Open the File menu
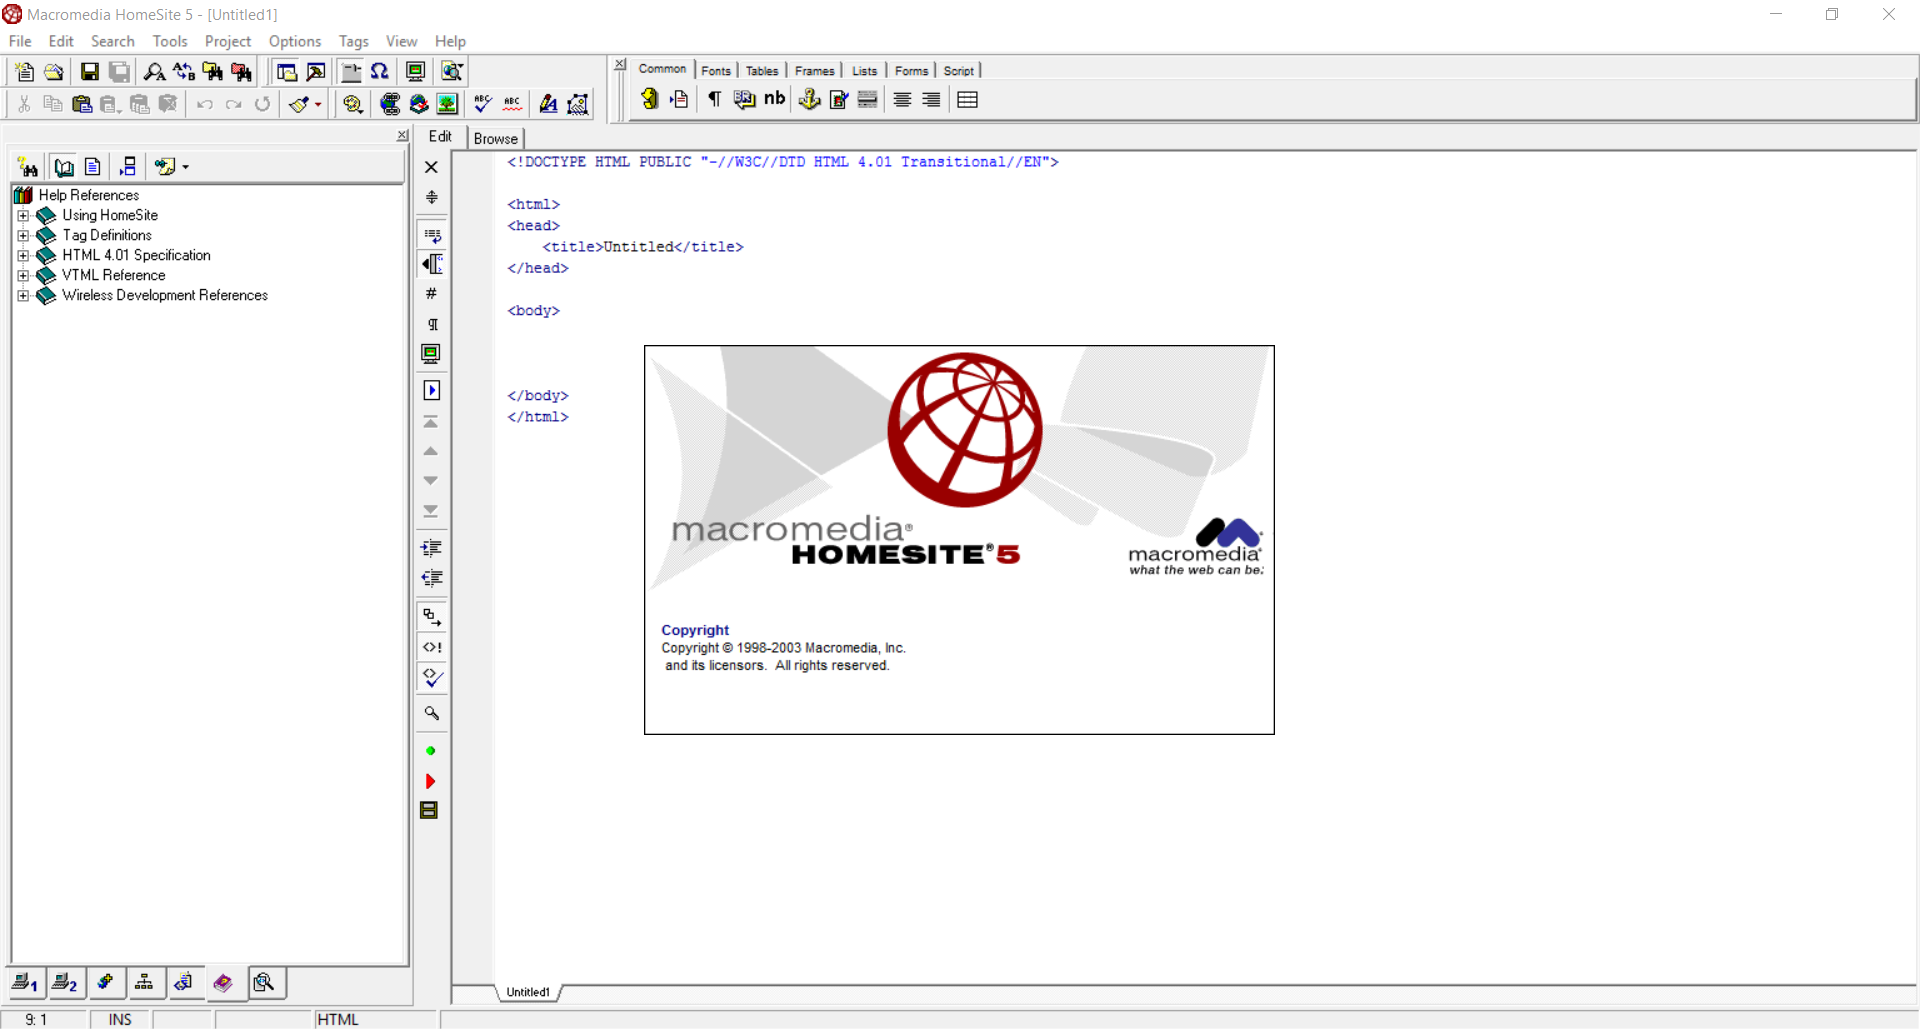 click(x=20, y=41)
